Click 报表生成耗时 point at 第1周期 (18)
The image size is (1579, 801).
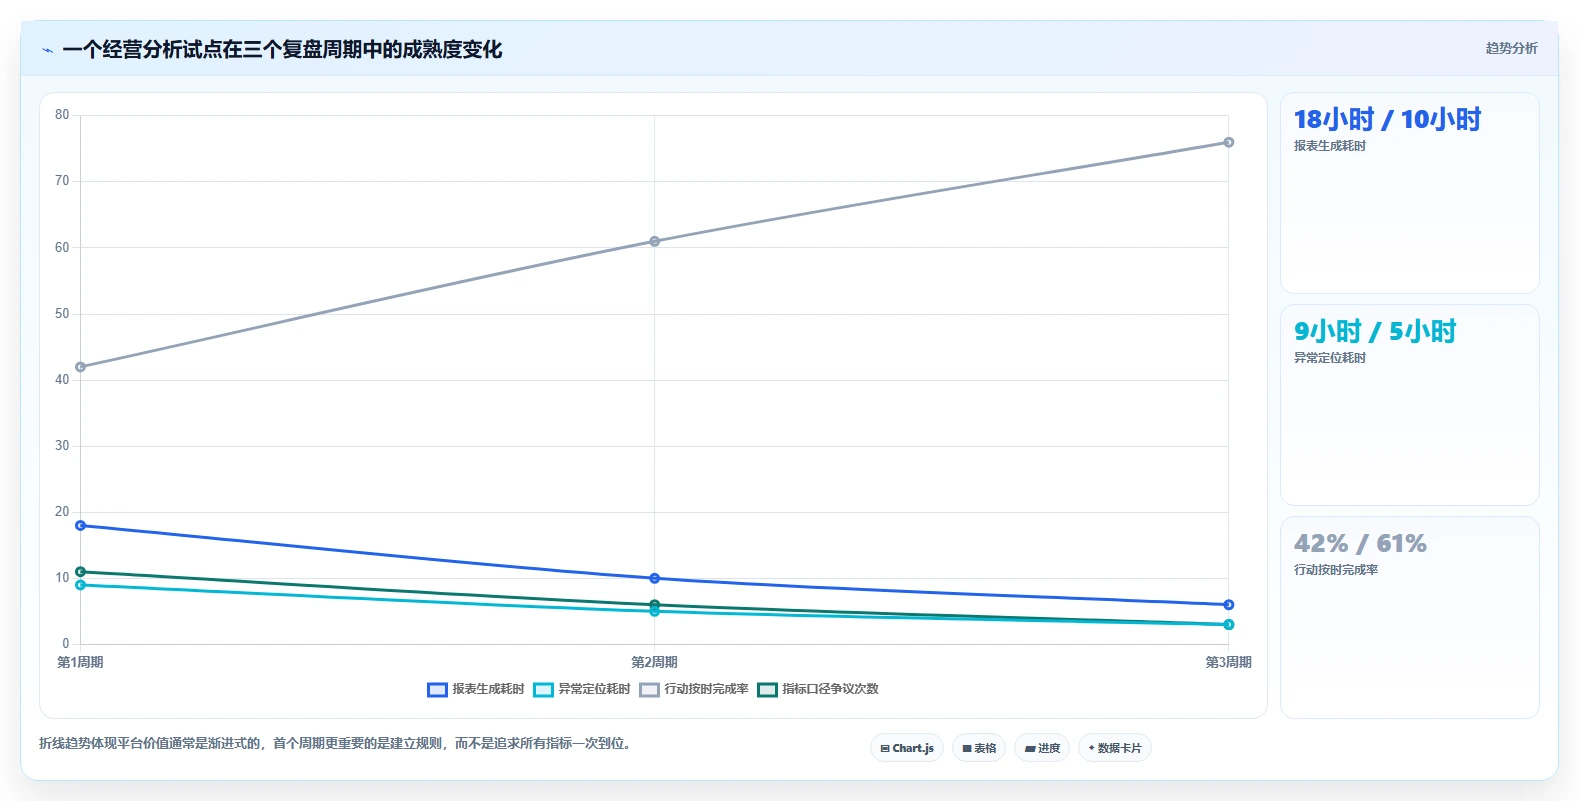(80, 525)
